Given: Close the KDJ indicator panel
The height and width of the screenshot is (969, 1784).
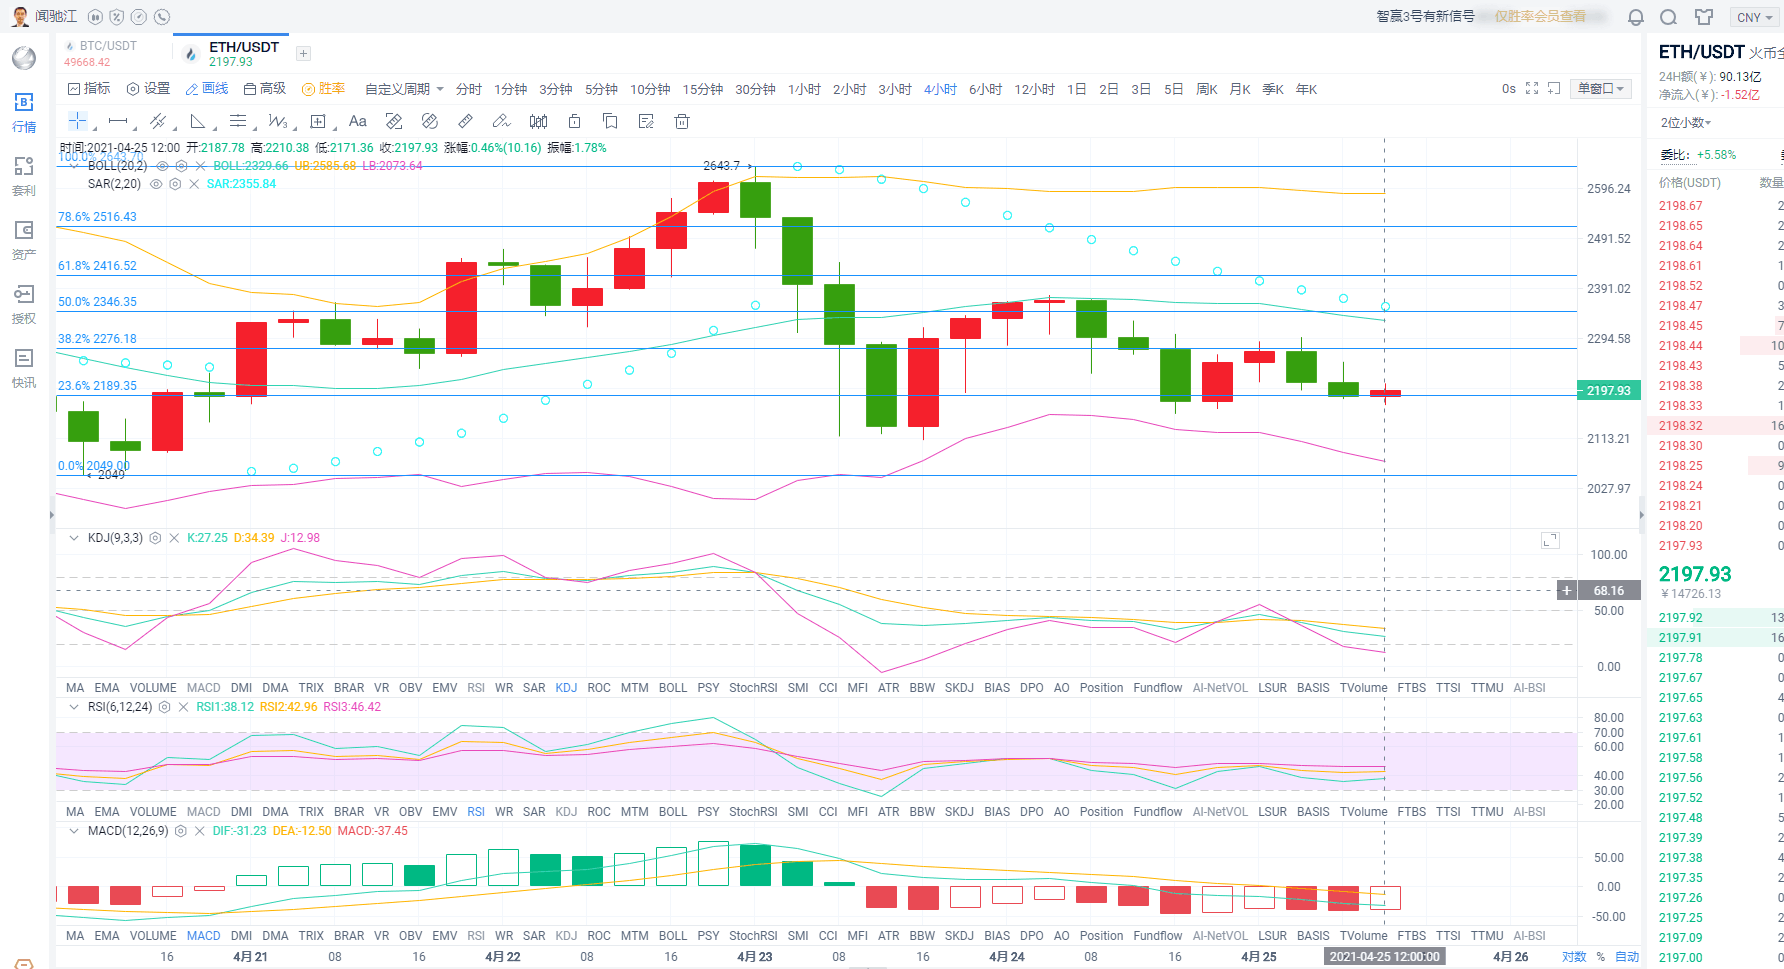Looking at the screenshot, I should 174,538.
